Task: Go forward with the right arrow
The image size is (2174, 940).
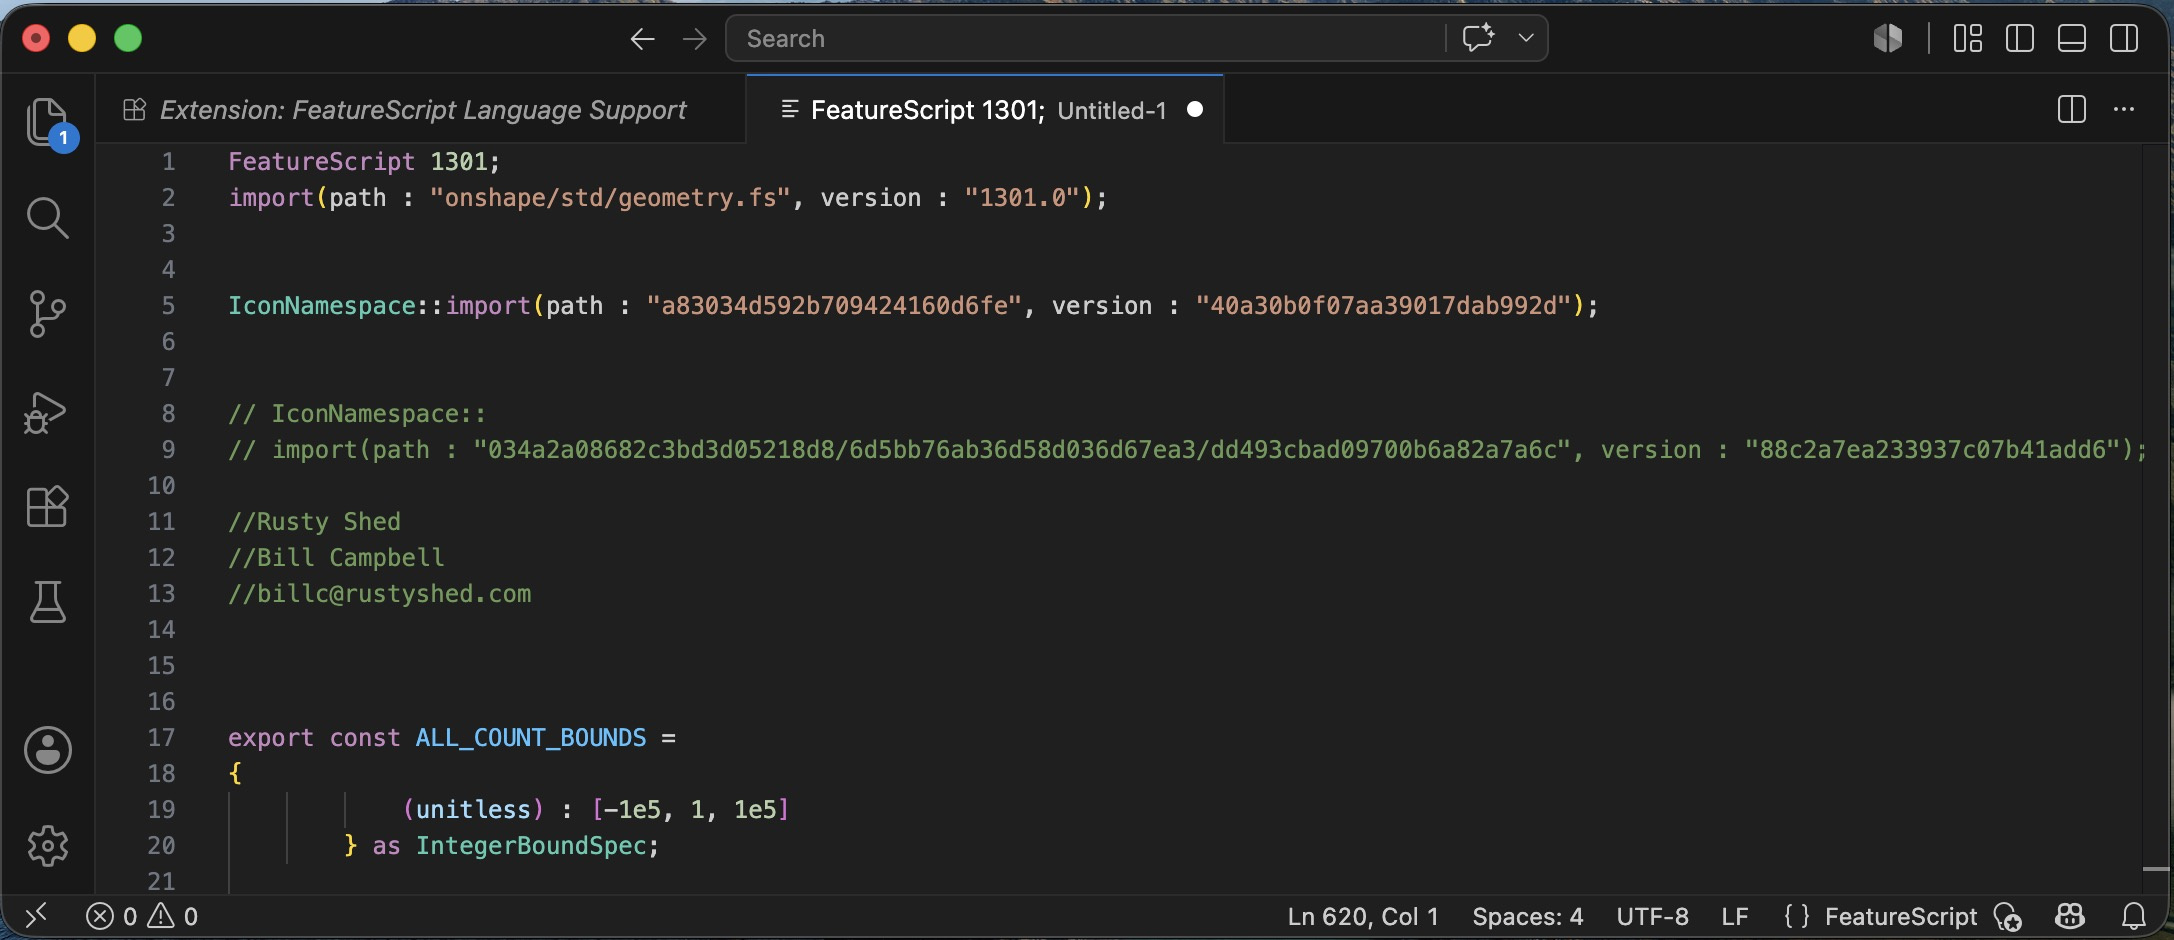Action: [x=694, y=39]
